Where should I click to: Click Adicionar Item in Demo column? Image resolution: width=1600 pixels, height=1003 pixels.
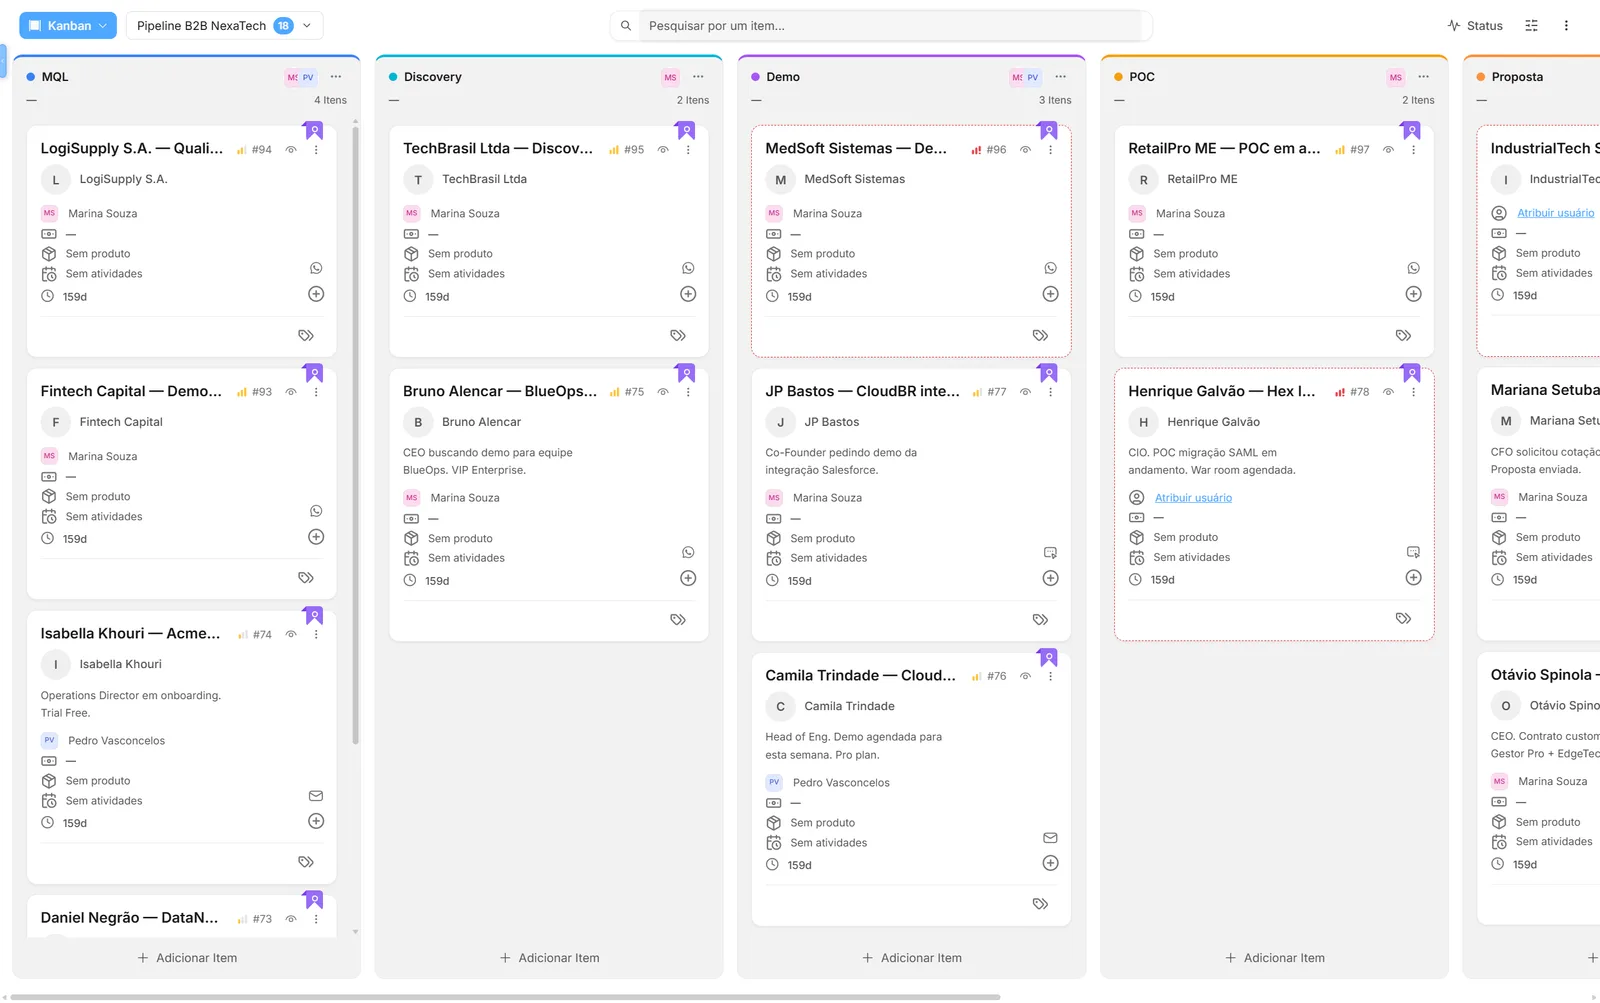pyautogui.click(x=912, y=958)
